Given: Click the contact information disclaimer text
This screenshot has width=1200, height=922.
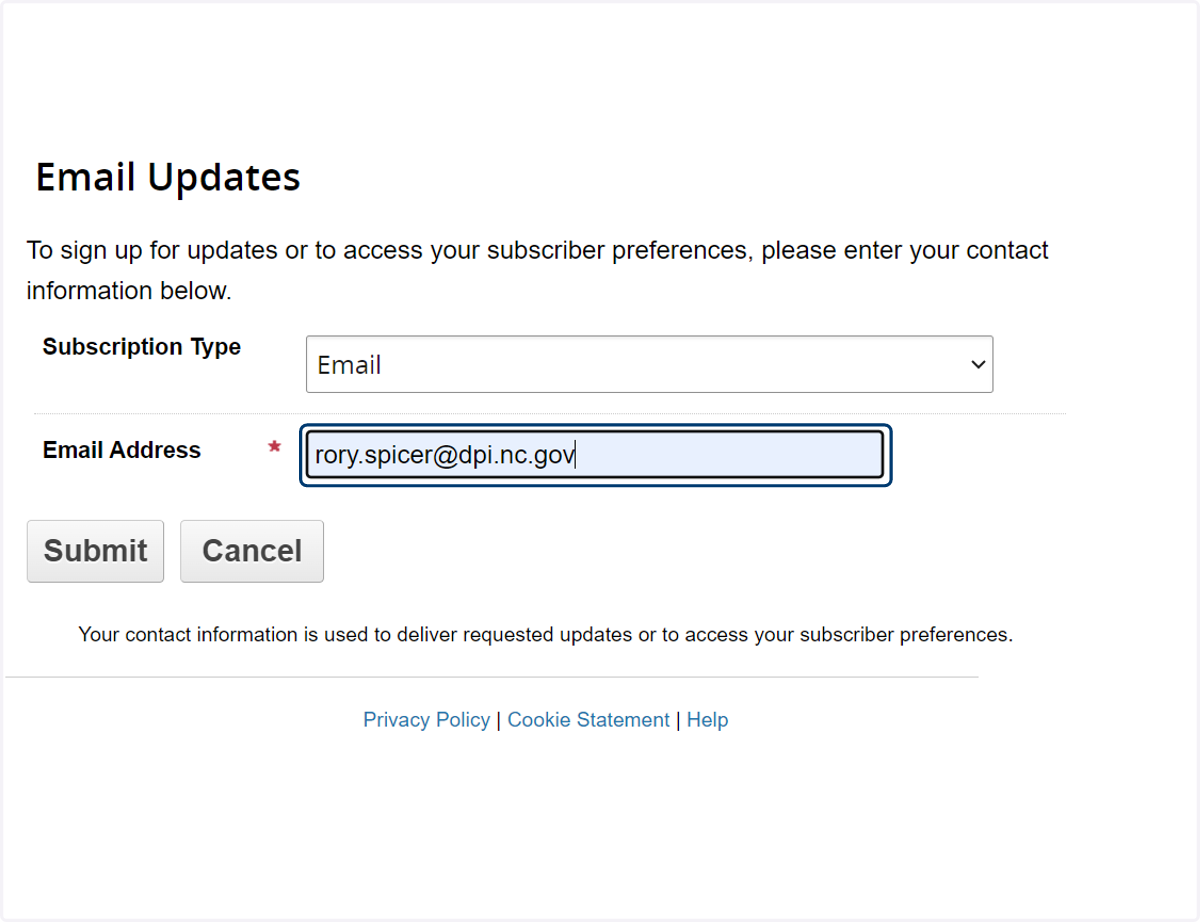Looking at the screenshot, I should (546, 634).
